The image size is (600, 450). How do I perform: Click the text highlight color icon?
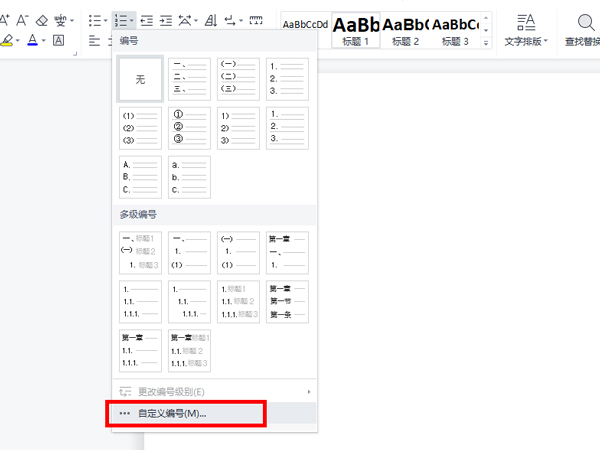pos(7,41)
